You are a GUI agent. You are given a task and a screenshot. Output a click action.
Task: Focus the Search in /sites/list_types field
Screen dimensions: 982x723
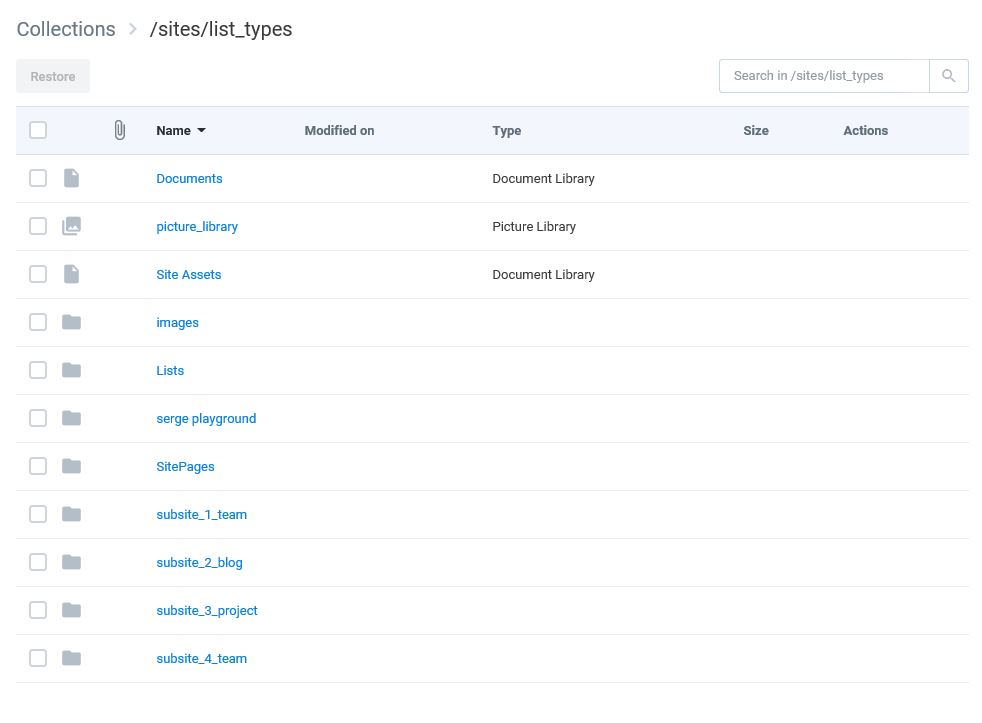click(x=824, y=76)
